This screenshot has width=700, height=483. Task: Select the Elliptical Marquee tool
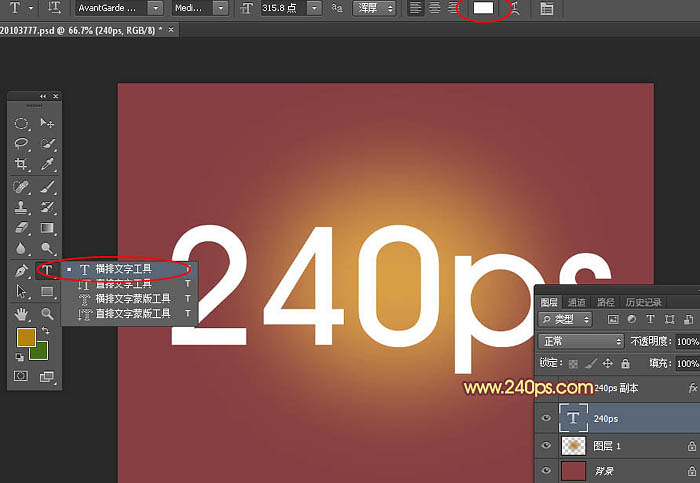coord(21,123)
